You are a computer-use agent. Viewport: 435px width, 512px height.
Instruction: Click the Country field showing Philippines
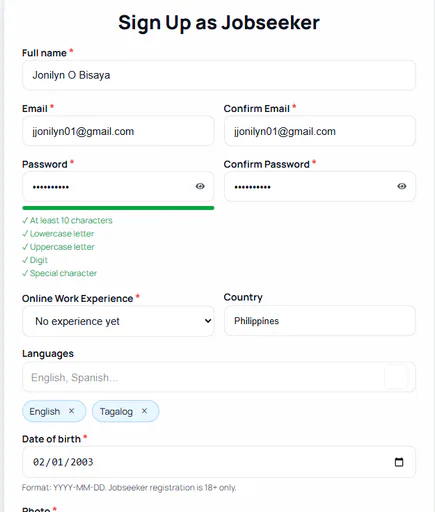point(320,321)
